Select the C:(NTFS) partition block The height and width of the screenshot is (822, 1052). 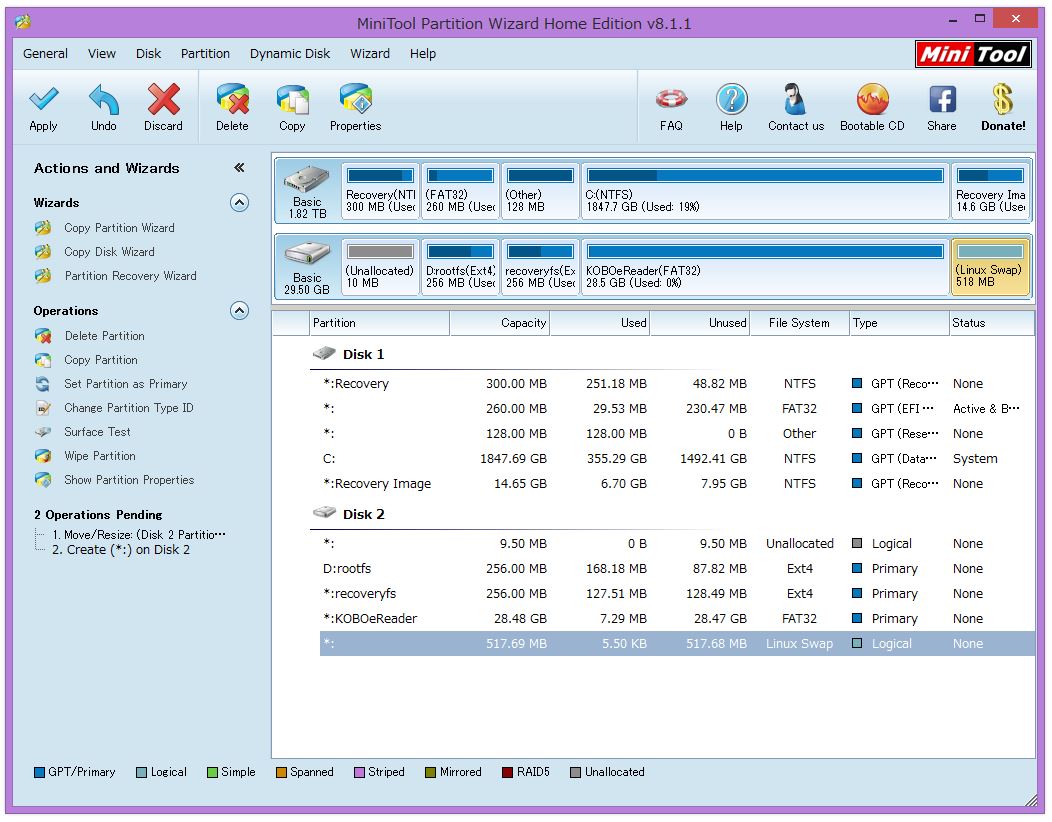[765, 191]
